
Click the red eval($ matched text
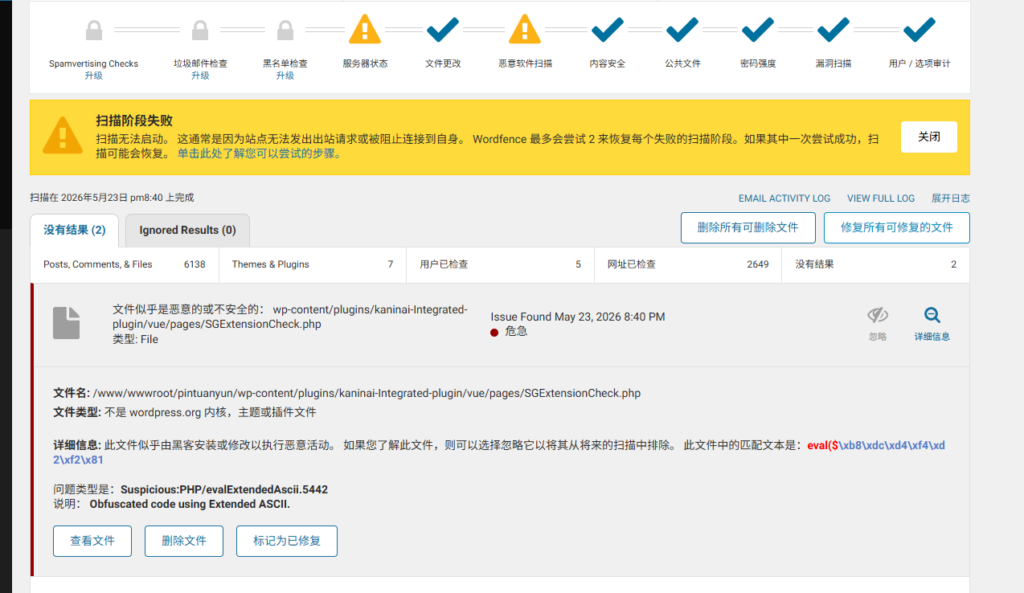(823, 445)
